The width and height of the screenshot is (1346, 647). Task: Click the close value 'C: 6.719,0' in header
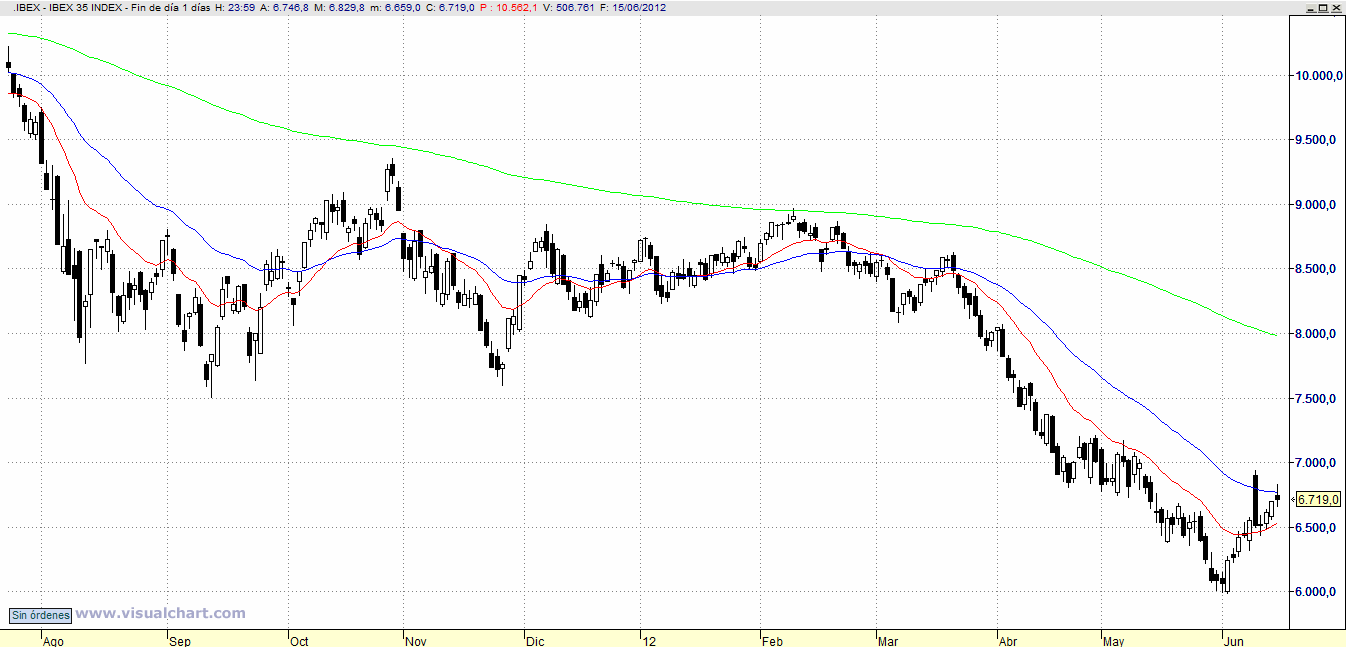tap(451, 7)
